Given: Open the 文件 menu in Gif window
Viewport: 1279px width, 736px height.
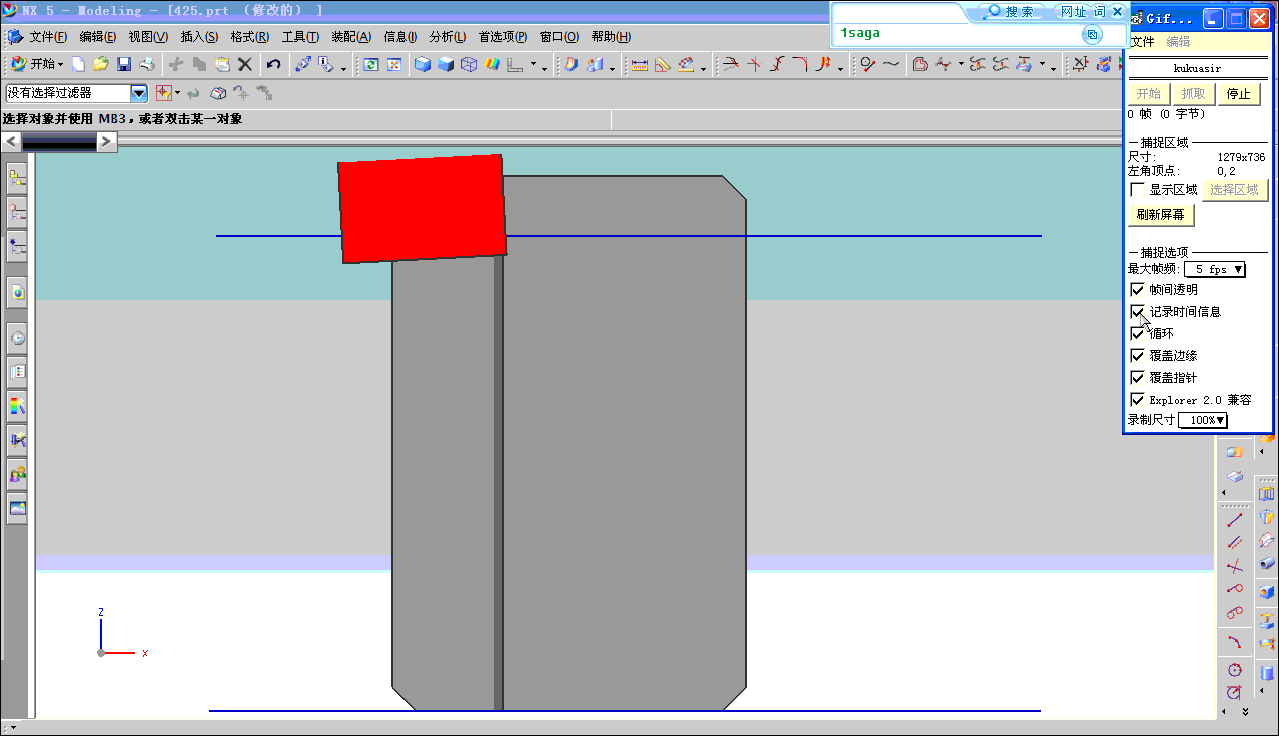Looking at the screenshot, I should pos(1142,42).
